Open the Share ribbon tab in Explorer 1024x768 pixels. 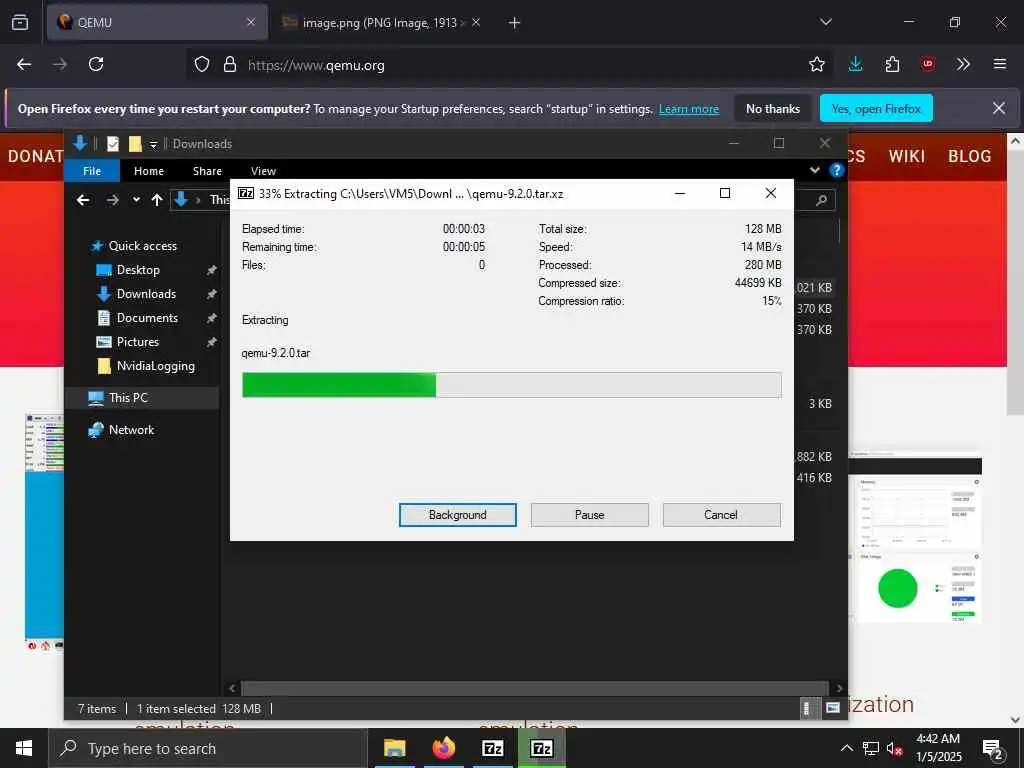pyautogui.click(x=207, y=170)
